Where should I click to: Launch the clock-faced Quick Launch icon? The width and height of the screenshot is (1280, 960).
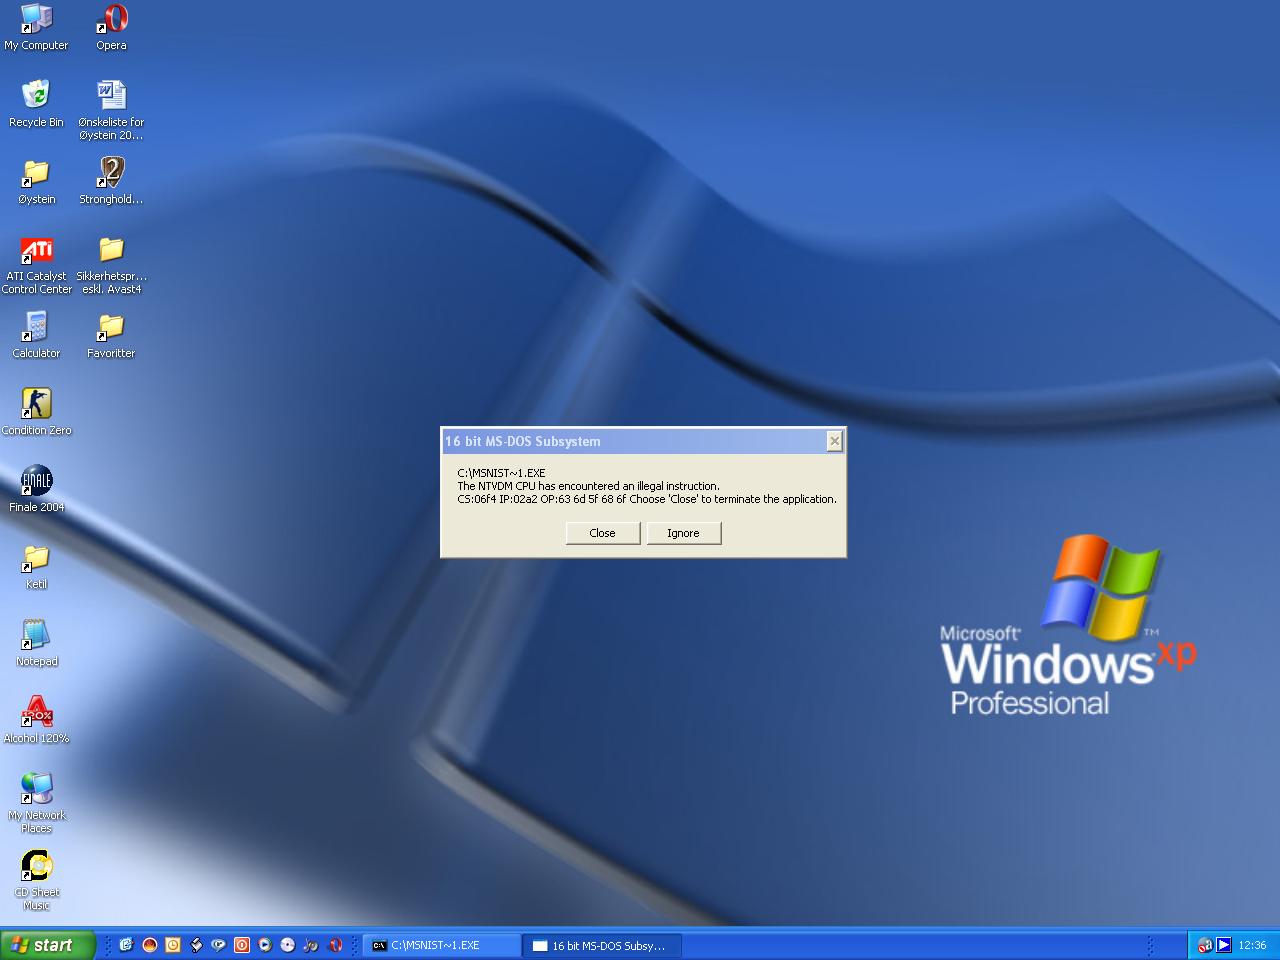pos(172,945)
